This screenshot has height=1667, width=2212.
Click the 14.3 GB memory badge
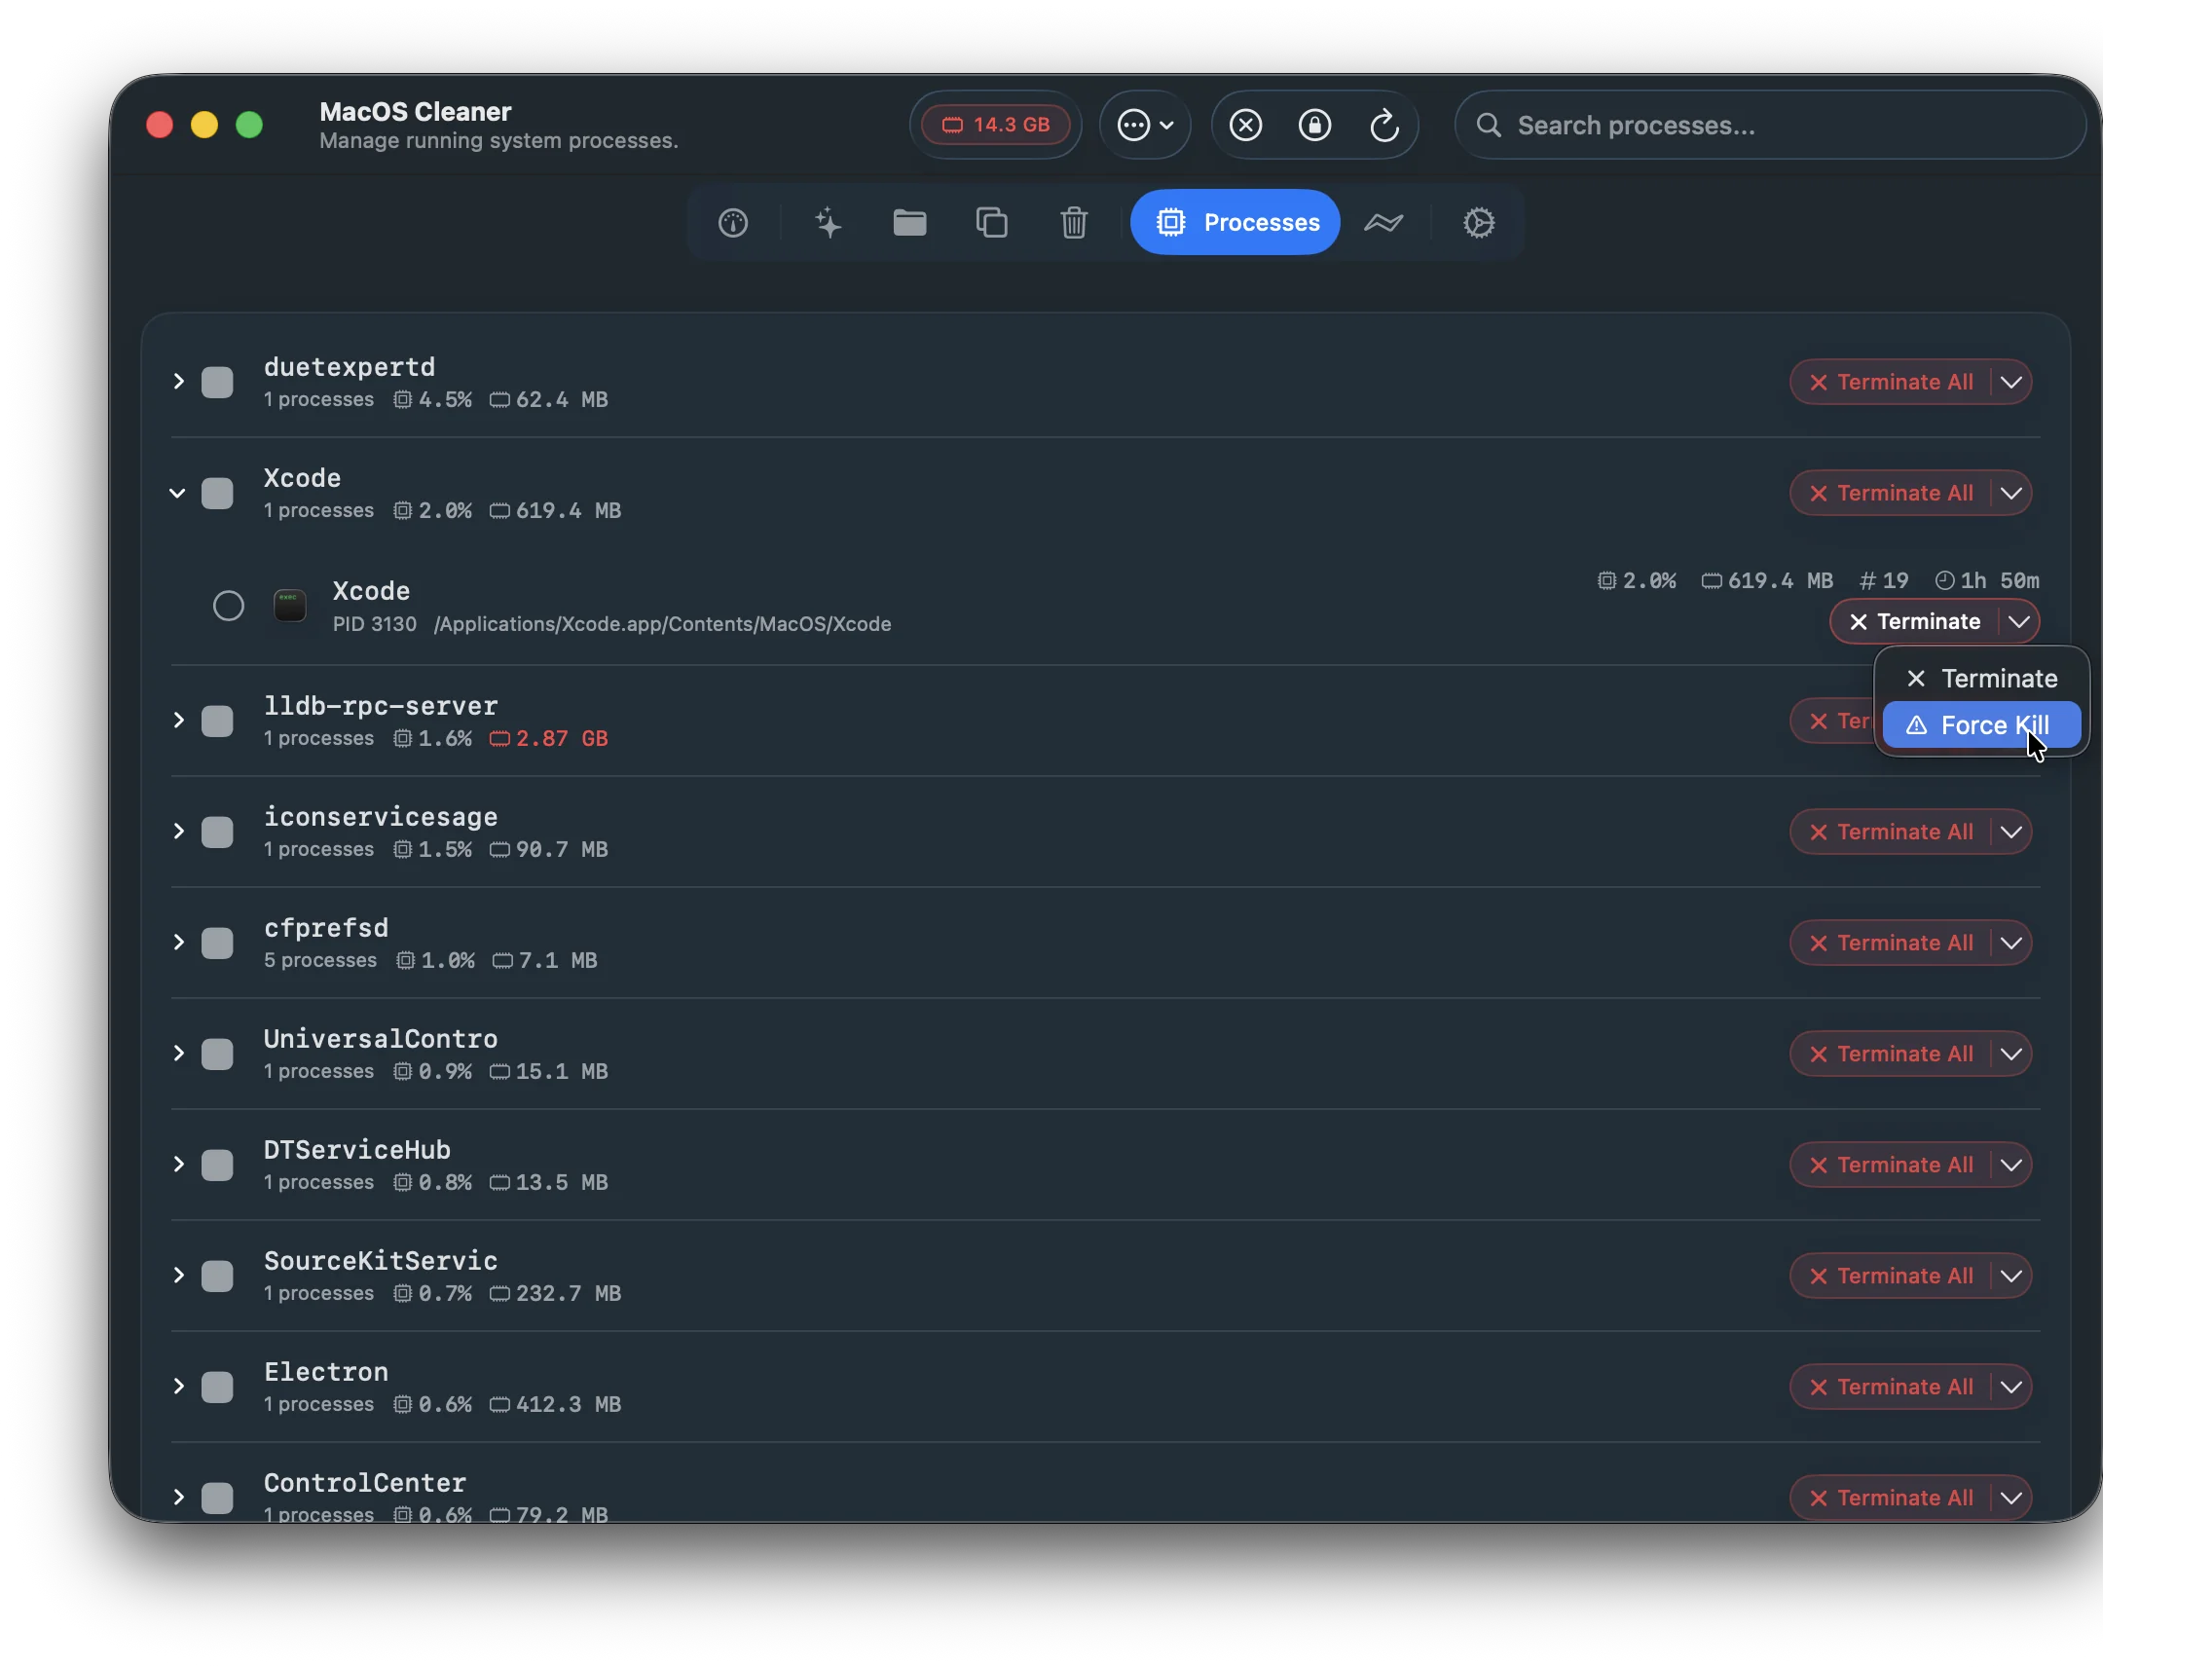coord(995,125)
